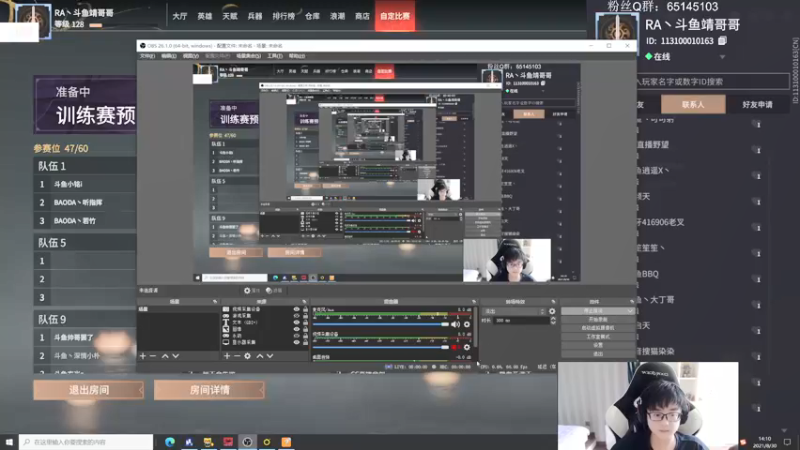Click Settings in the OBS Controls panel
Screen dimensions: 800x450
point(598,345)
